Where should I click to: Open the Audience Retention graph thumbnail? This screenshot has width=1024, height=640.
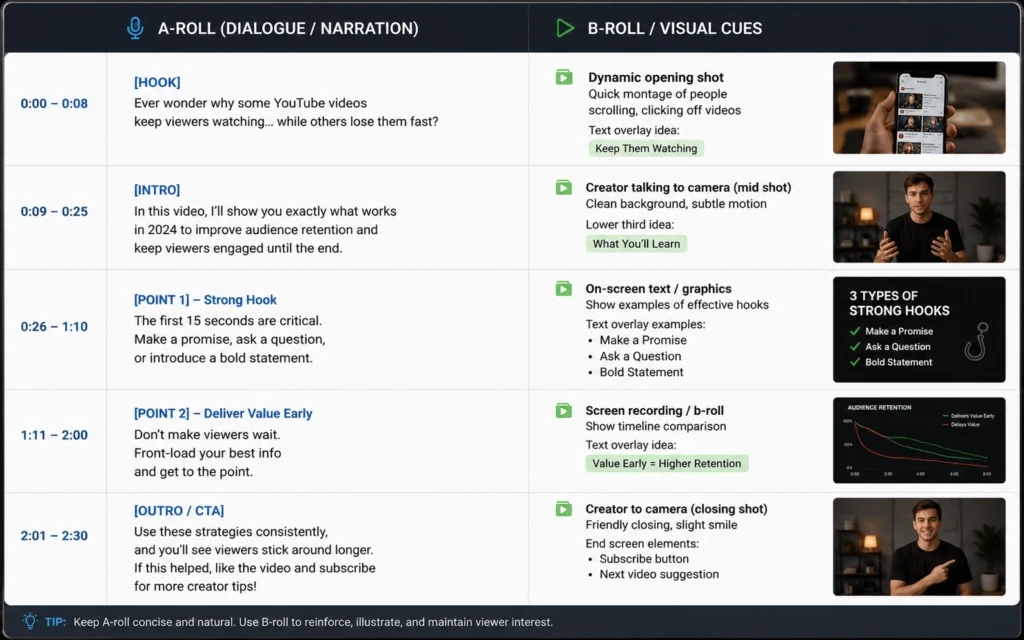pyautogui.click(x=919, y=440)
